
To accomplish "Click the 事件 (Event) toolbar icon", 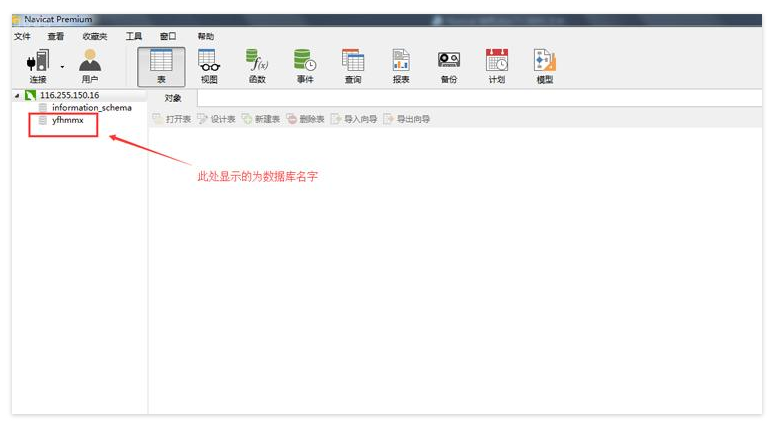I will (305, 65).
